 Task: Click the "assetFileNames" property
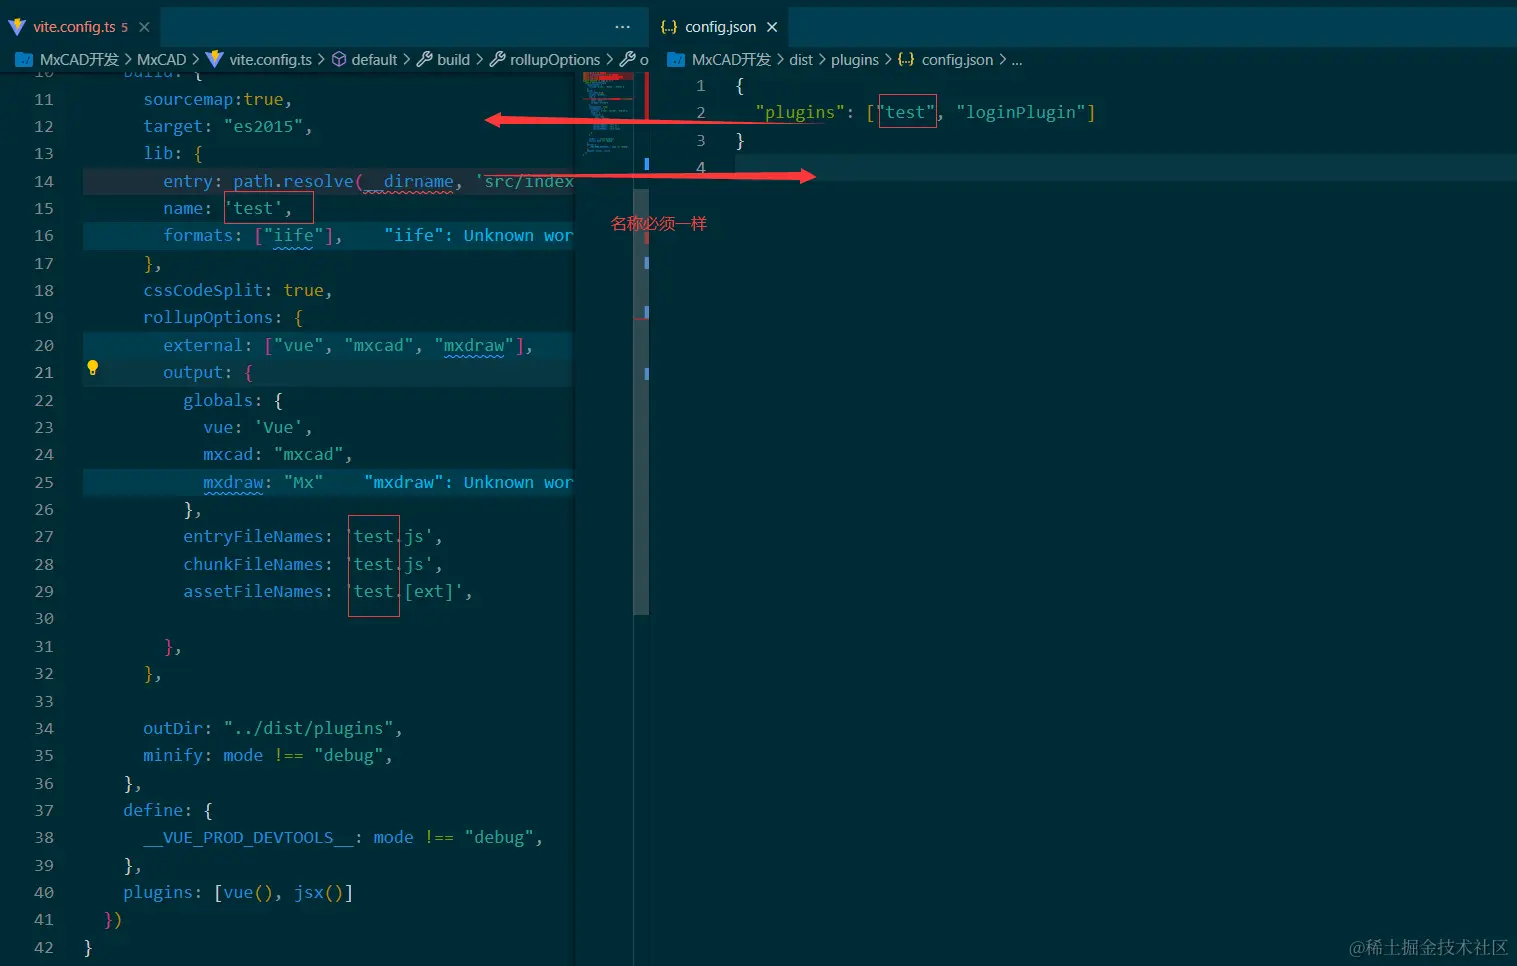click(253, 591)
